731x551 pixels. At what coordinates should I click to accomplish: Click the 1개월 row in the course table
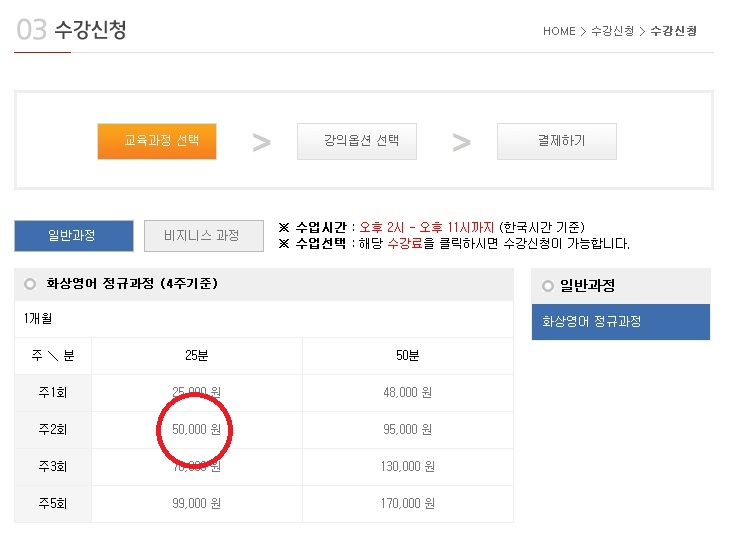[39, 319]
